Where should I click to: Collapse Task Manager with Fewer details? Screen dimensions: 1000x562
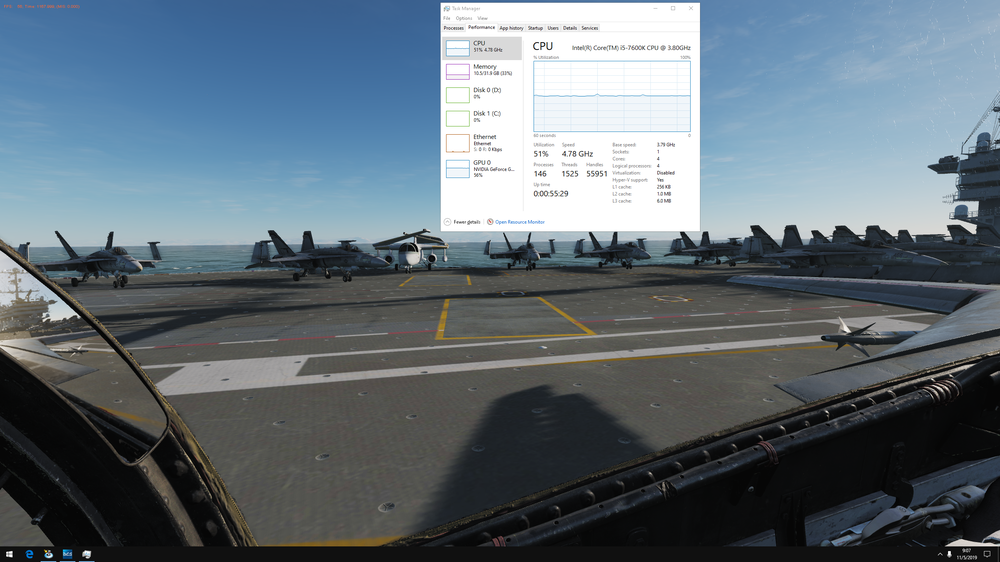462,222
